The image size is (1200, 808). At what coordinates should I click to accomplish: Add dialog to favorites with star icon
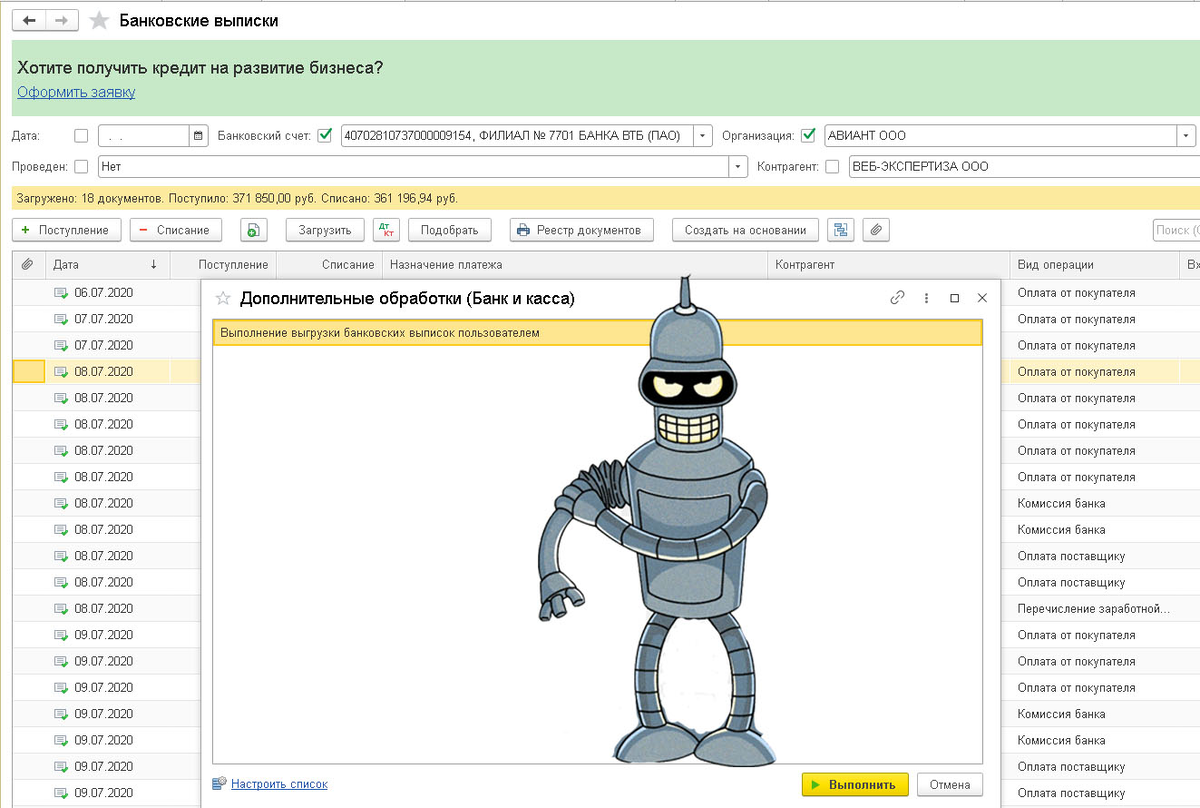tap(223, 298)
